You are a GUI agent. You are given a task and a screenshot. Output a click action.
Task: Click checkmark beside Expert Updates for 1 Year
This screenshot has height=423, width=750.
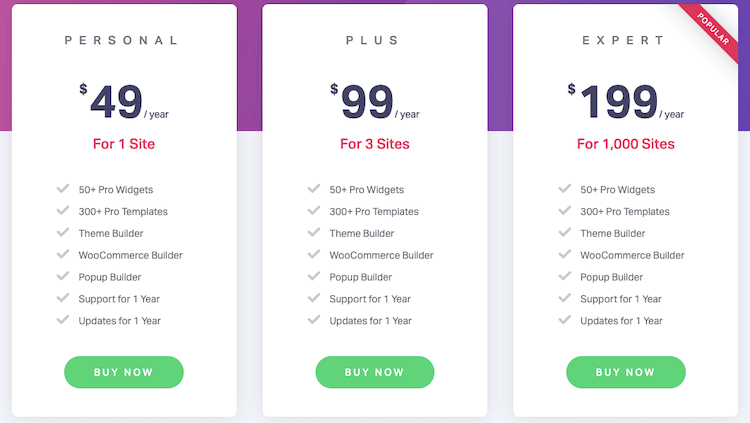point(565,320)
